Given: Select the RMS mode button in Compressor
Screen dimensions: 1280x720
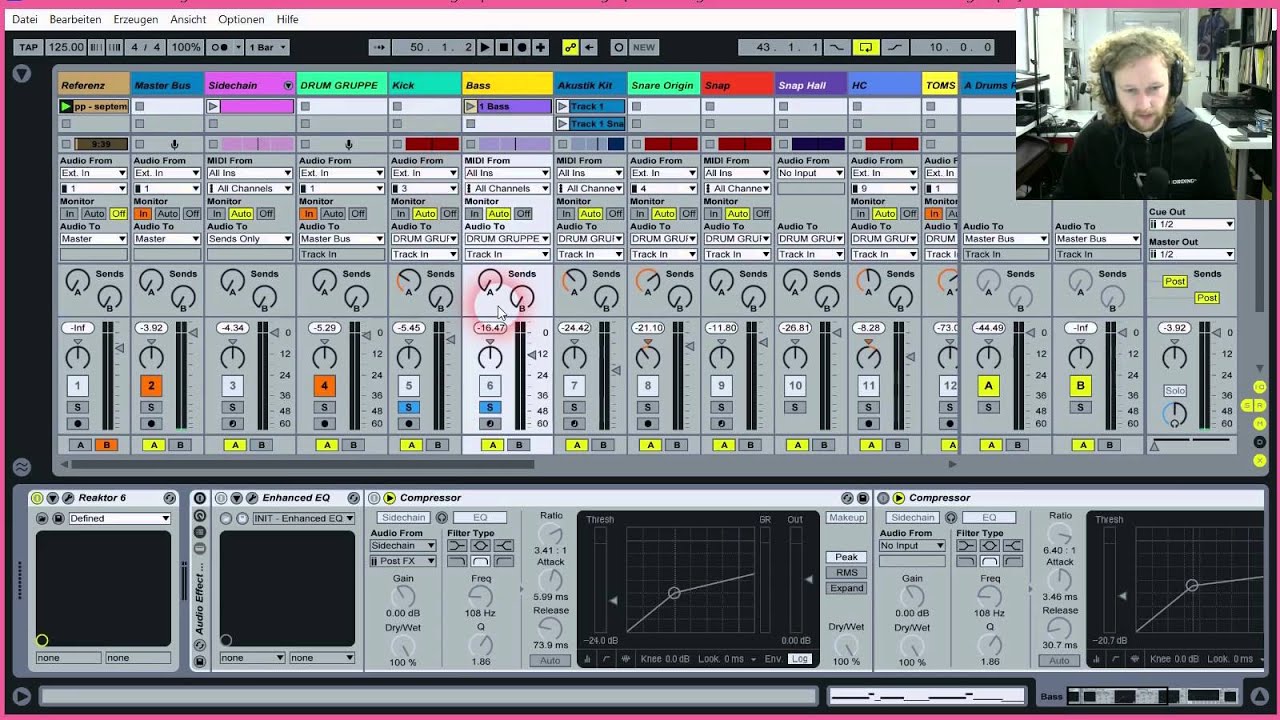Looking at the screenshot, I should tap(846, 573).
